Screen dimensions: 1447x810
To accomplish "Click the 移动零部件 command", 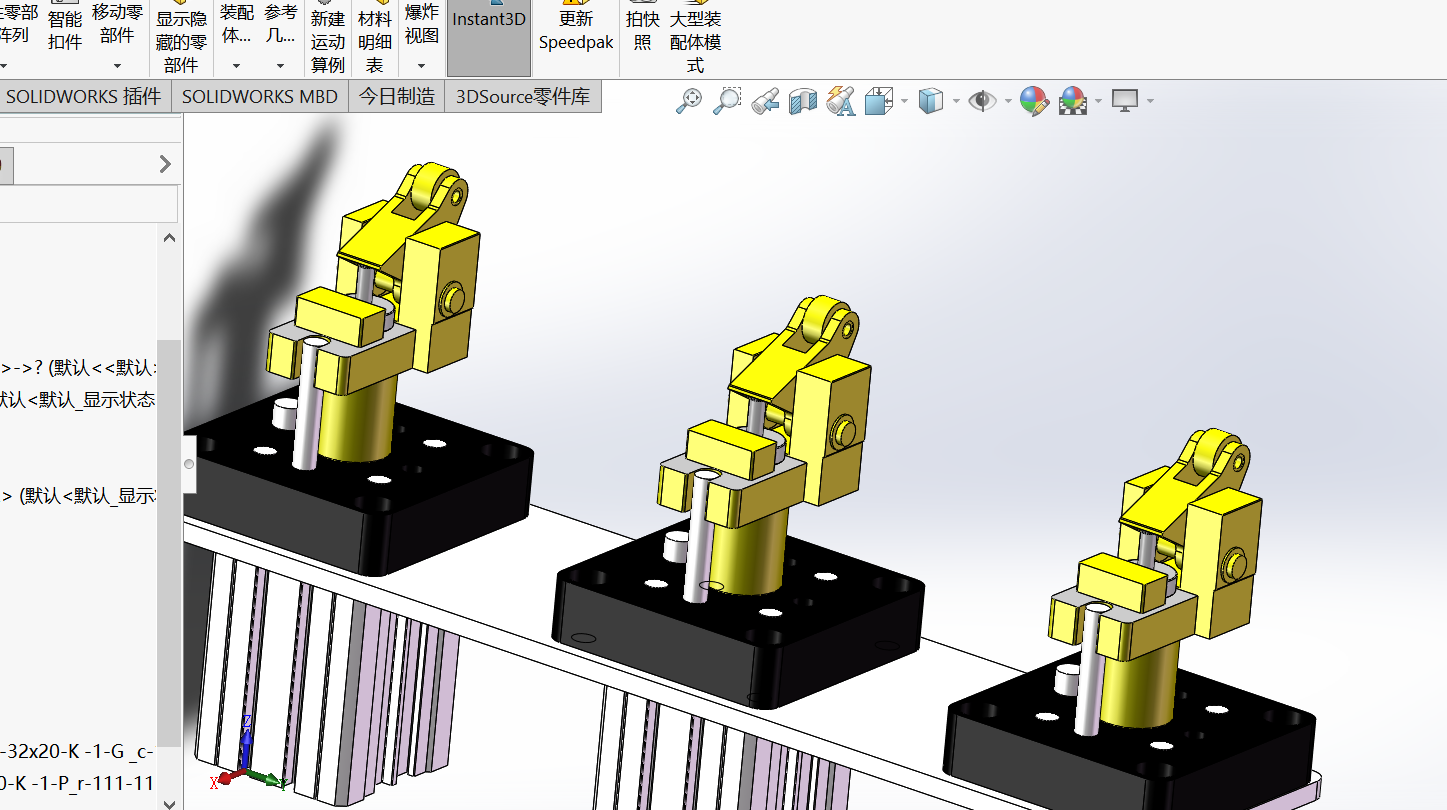I will click(x=117, y=24).
